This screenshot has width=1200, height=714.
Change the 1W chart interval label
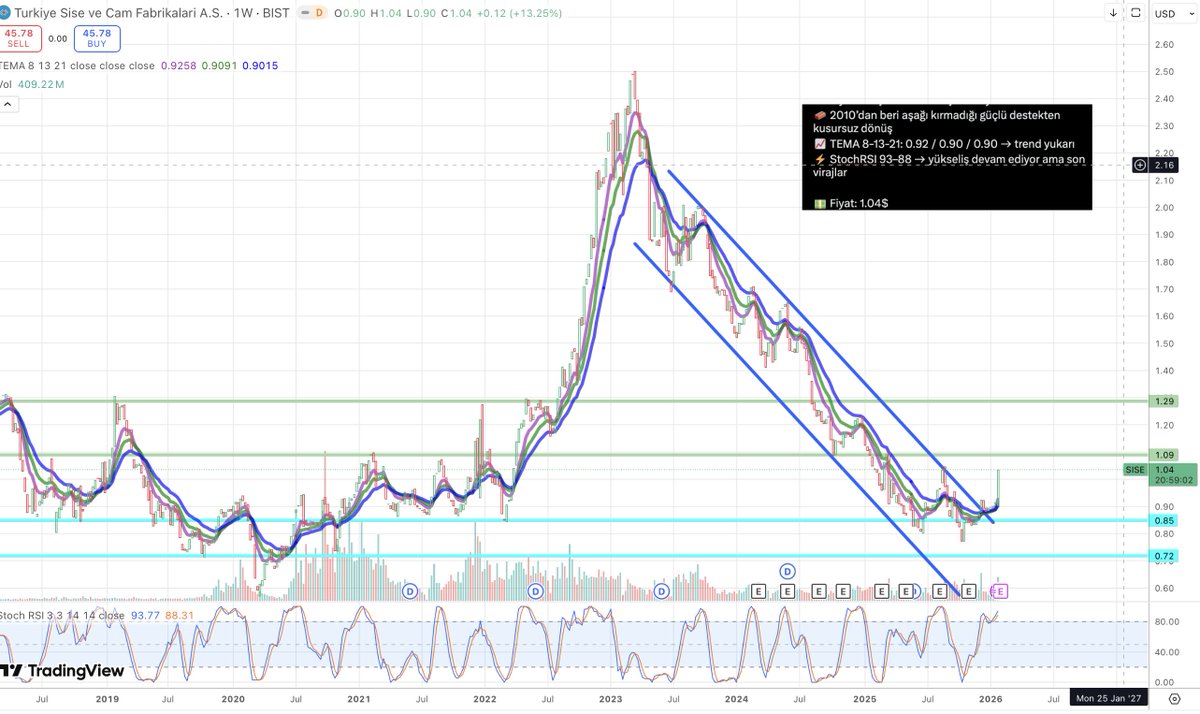point(242,14)
